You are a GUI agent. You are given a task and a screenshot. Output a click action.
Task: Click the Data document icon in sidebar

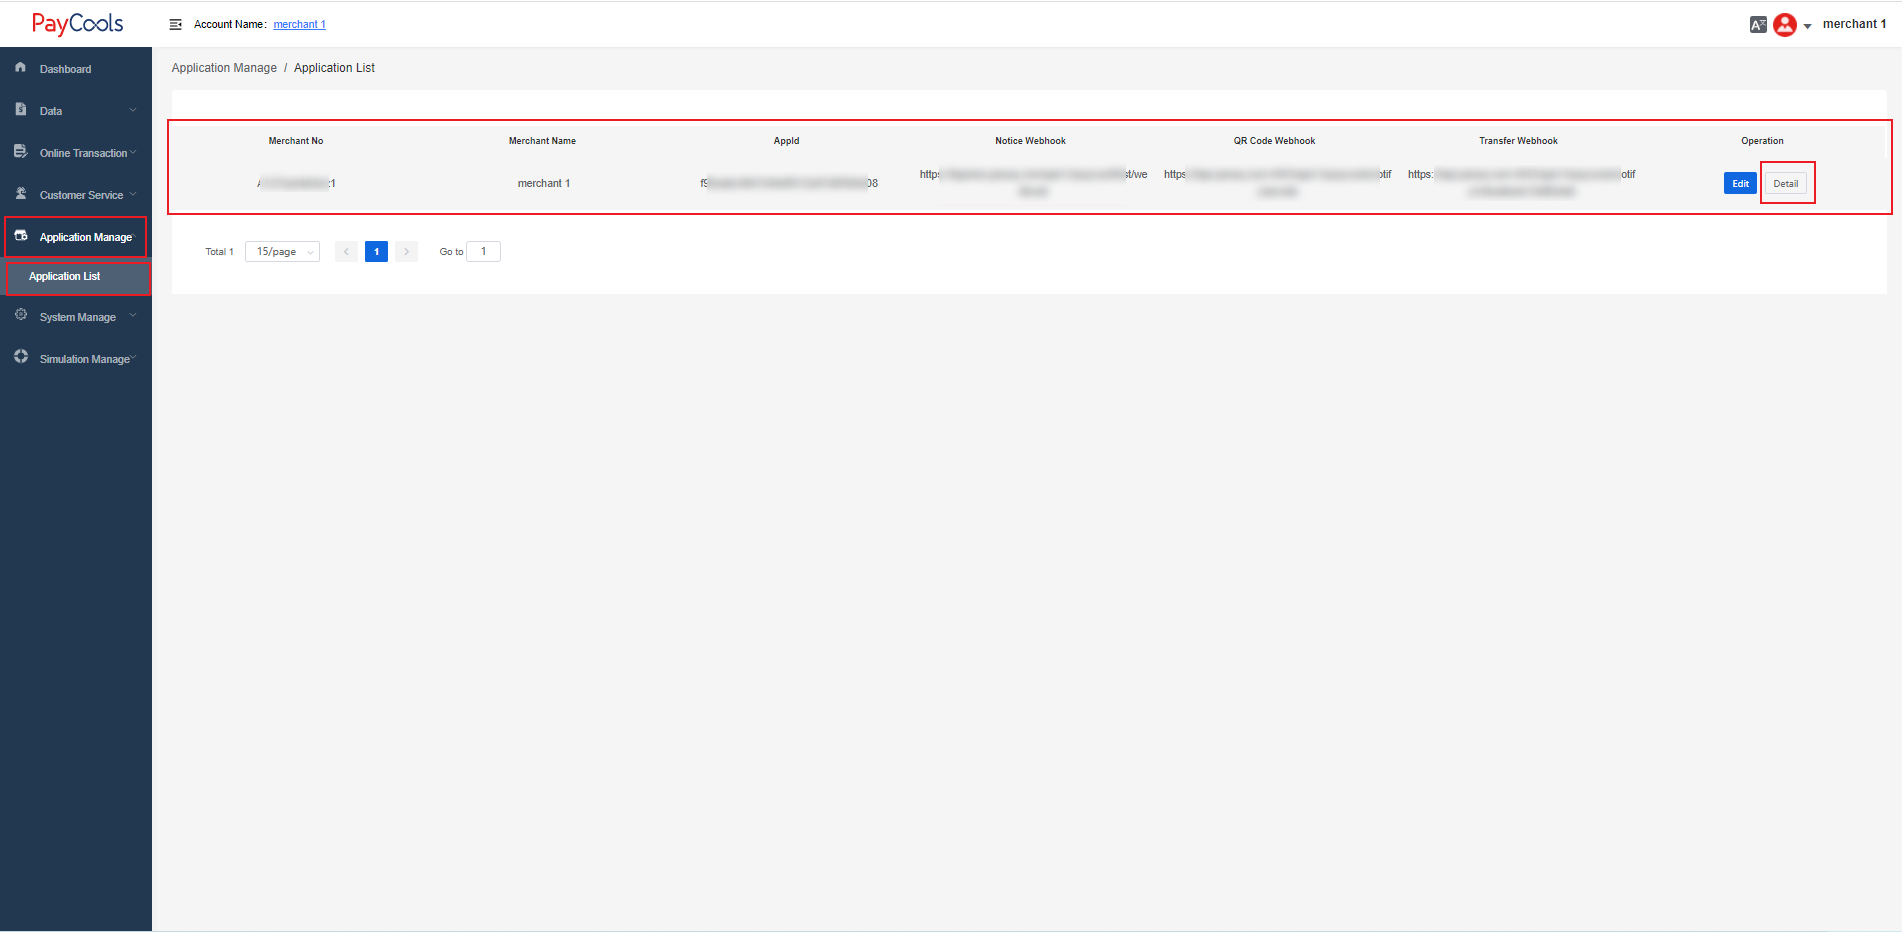[x=21, y=110]
